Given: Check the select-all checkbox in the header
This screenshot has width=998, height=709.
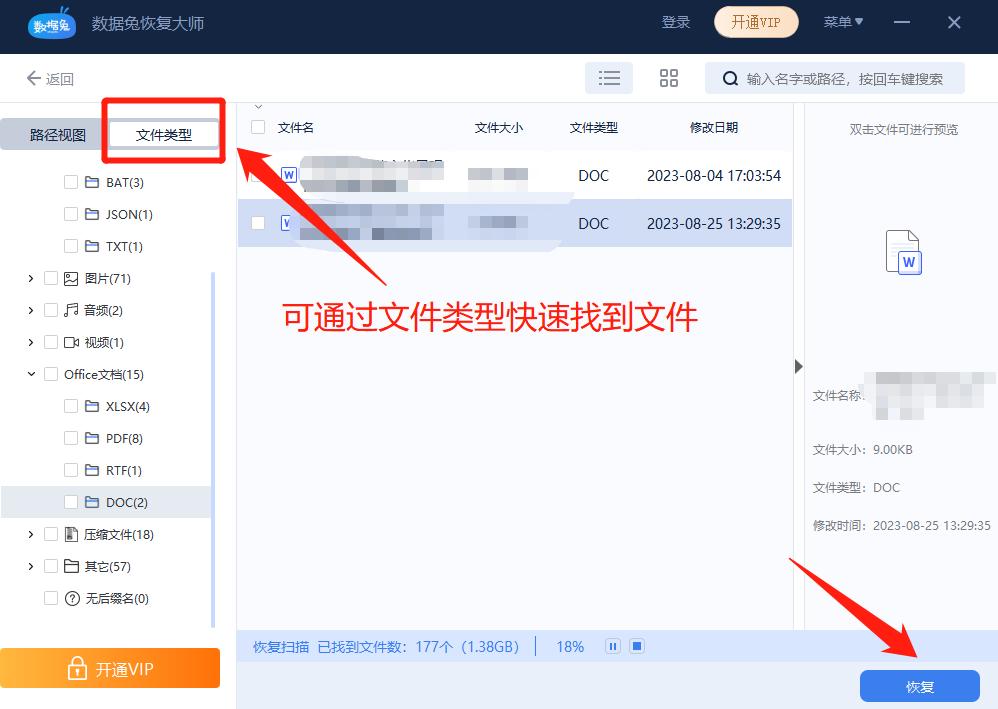Looking at the screenshot, I should tap(255, 127).
